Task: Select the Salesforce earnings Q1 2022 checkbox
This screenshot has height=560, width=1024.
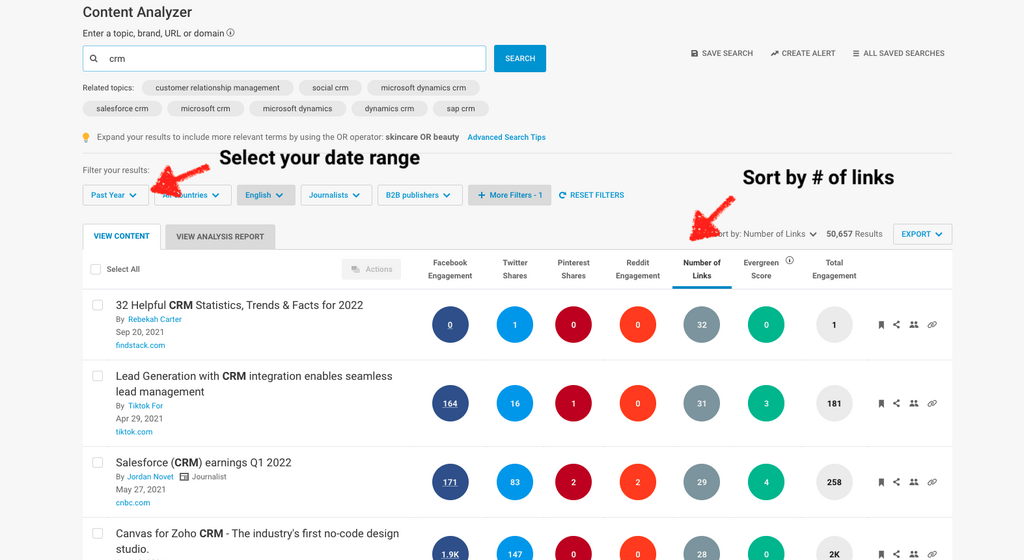Action: tap(98, 463)
